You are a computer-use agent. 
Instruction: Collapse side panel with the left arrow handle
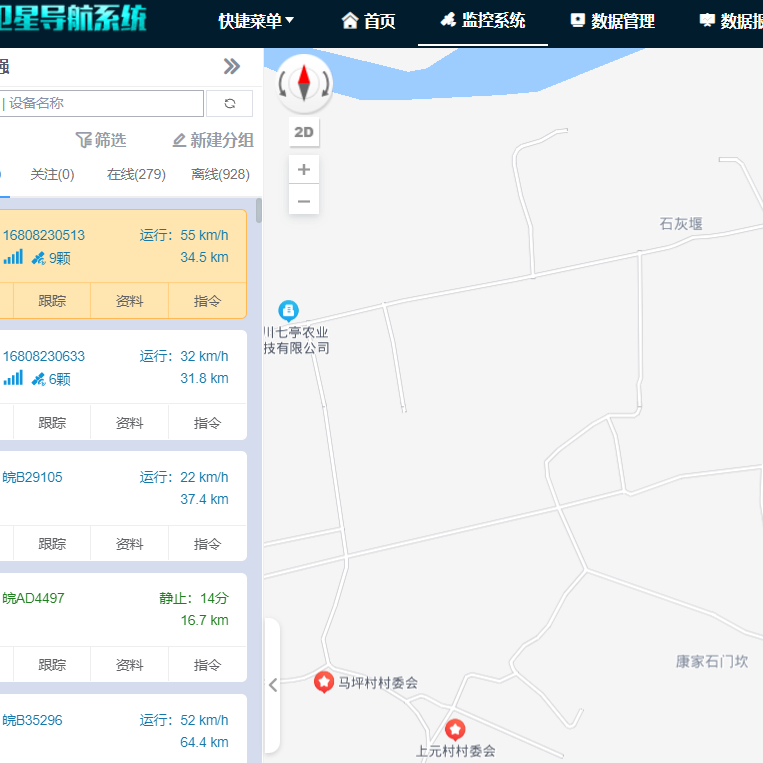[x=273, y=685]
